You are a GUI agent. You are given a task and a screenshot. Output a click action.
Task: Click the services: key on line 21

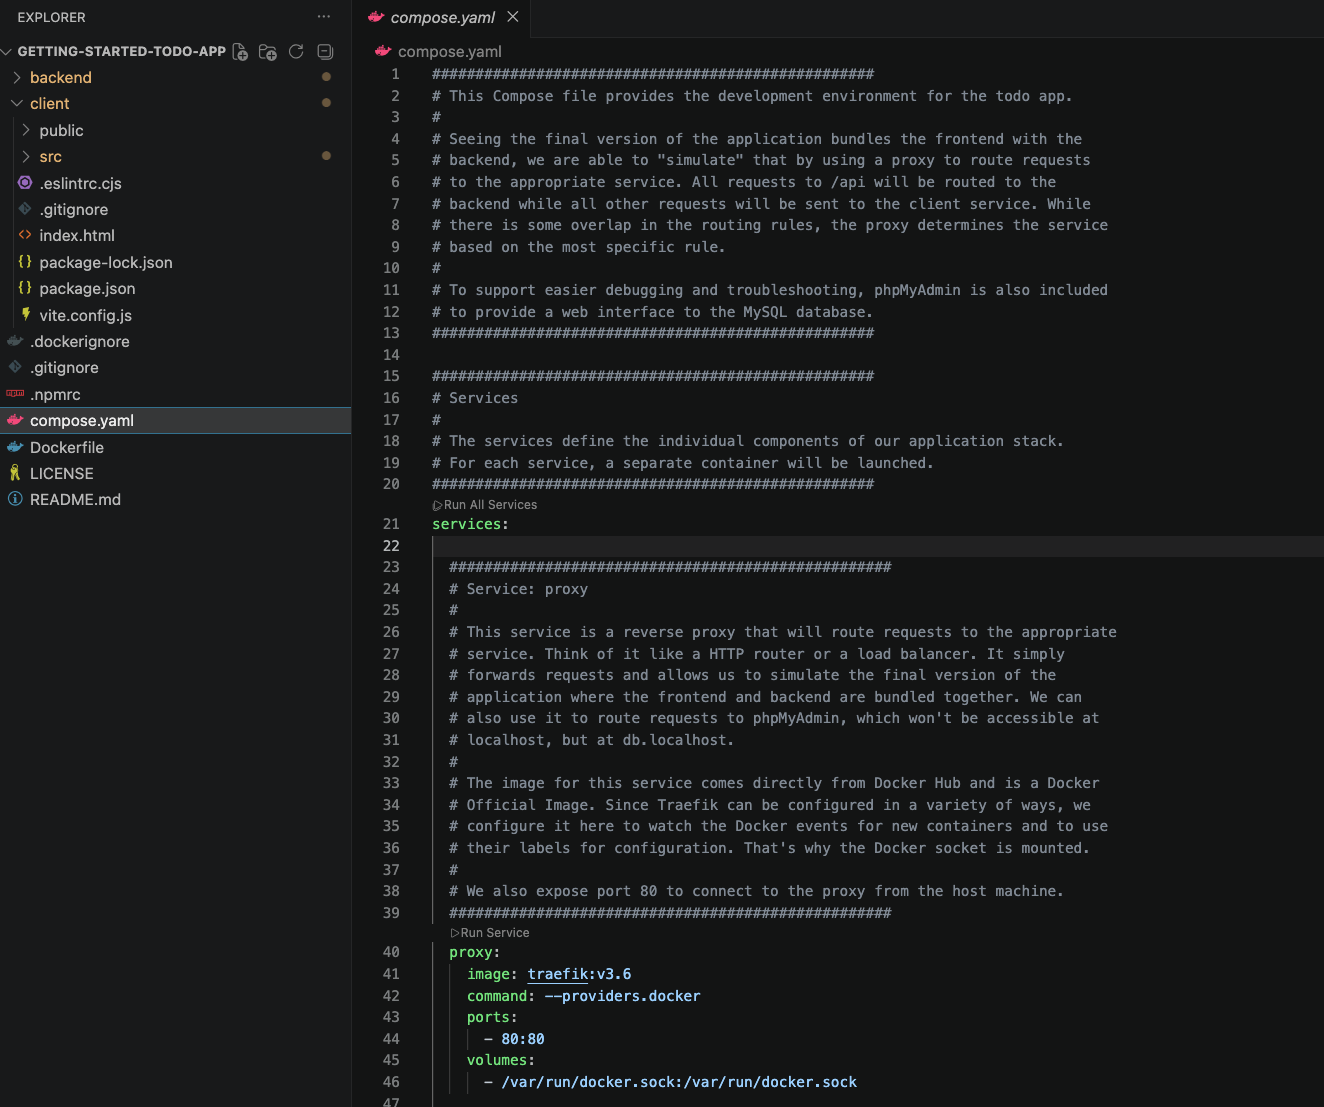coord(470,524)
